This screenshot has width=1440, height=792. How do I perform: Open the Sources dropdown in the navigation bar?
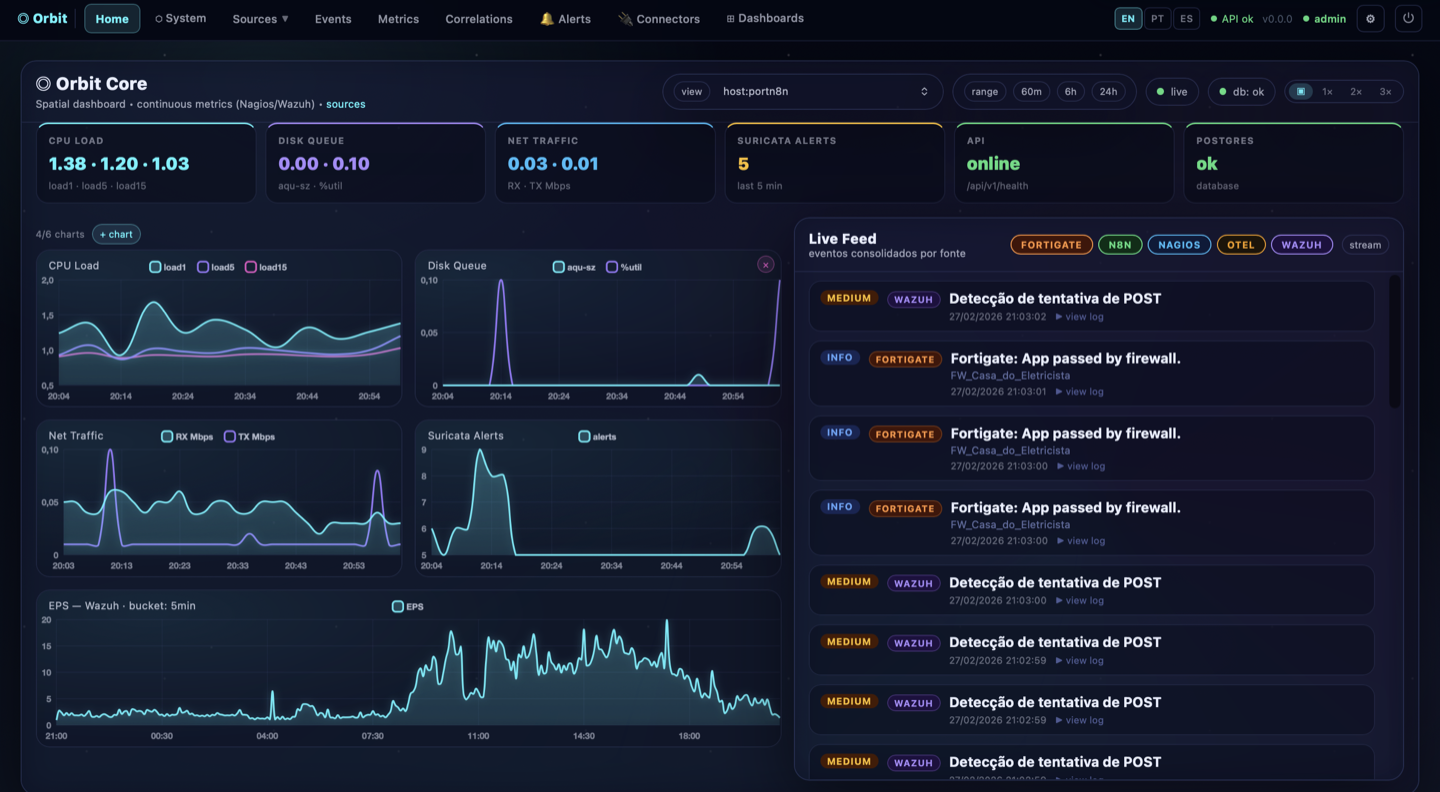pyautogui.click(x=258, y=18)
